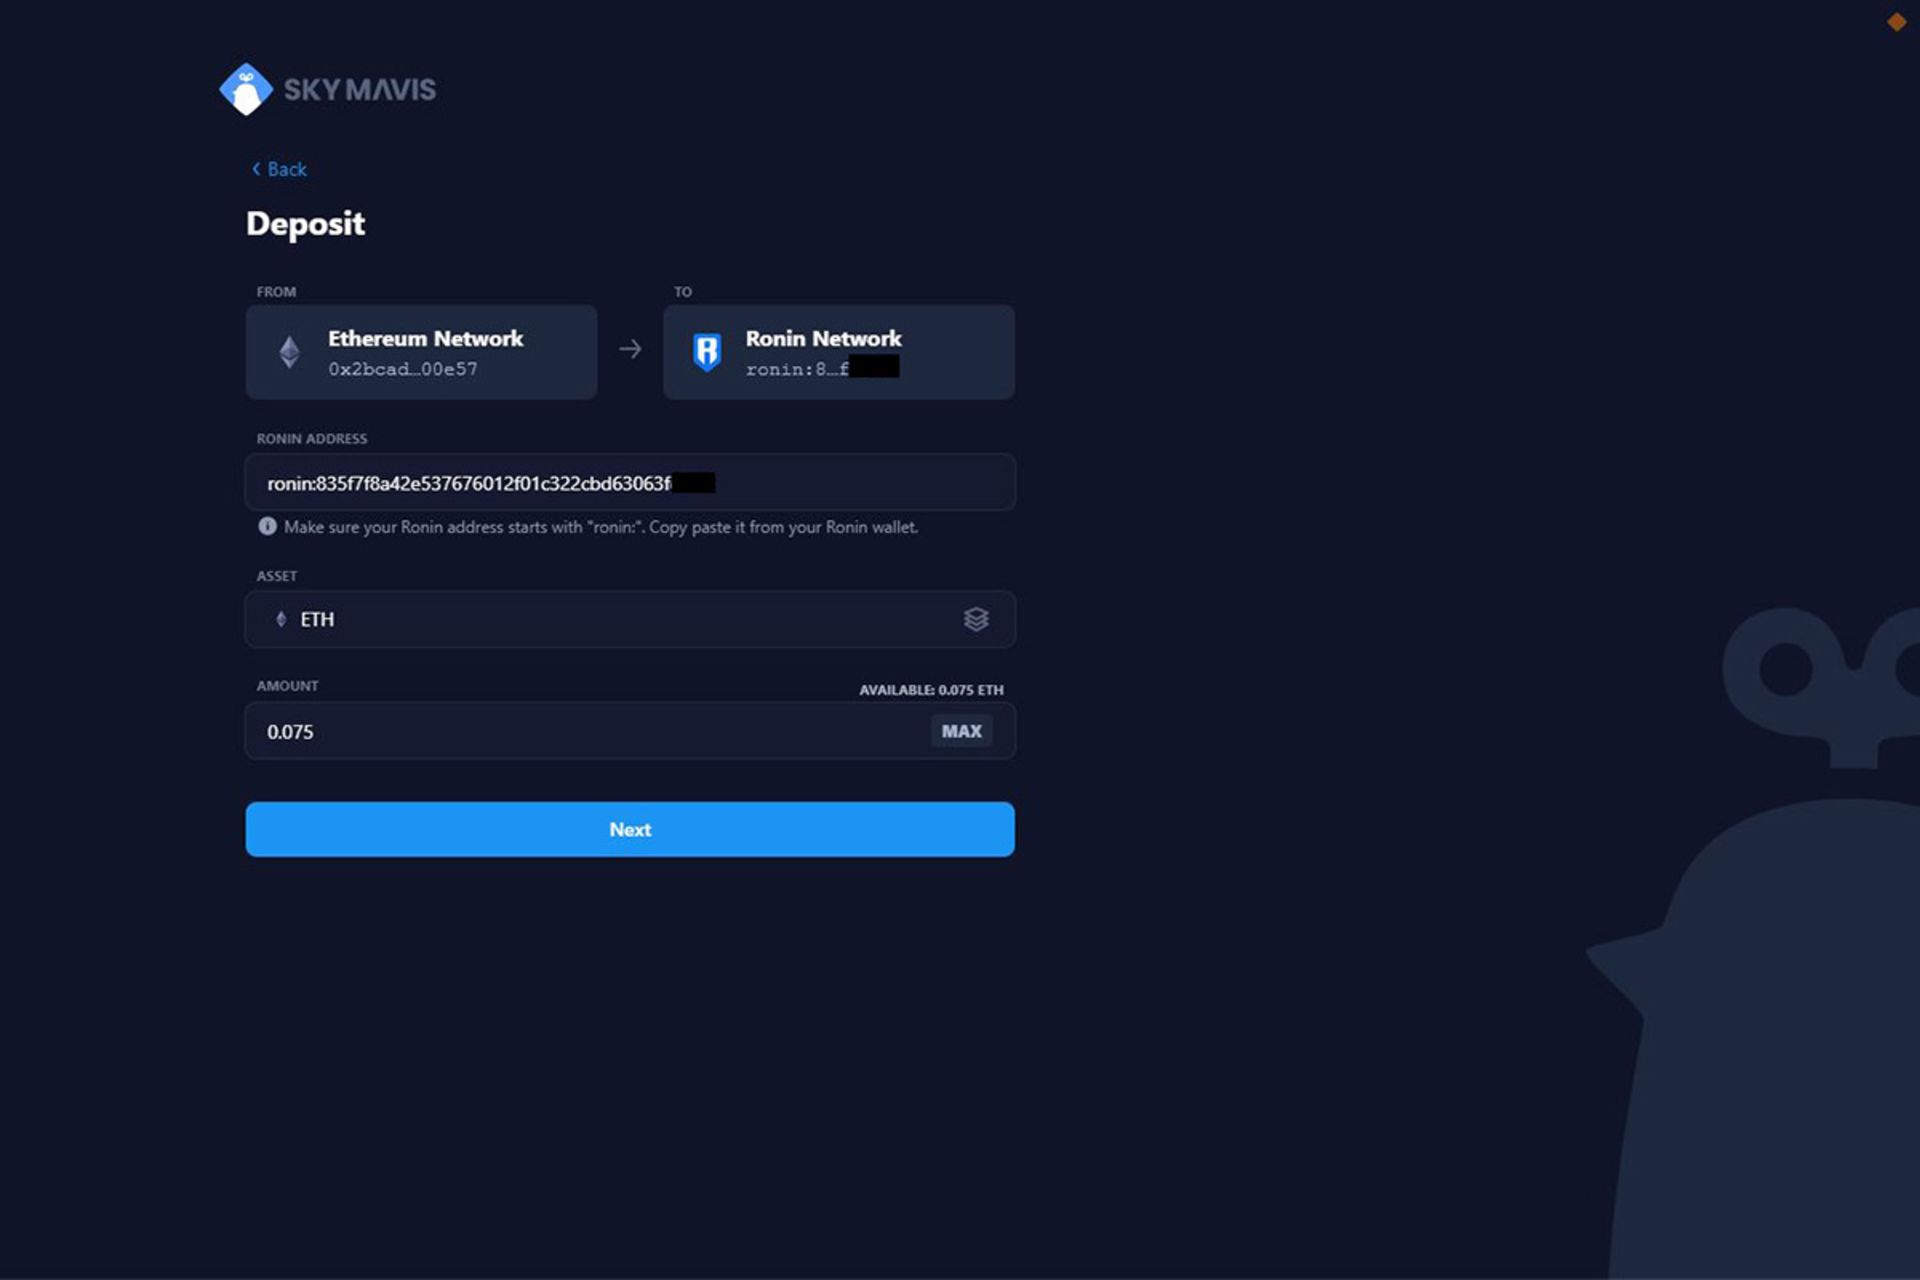Click the 'Make sure your Ronin address' hint text

(x=601, y=527)
